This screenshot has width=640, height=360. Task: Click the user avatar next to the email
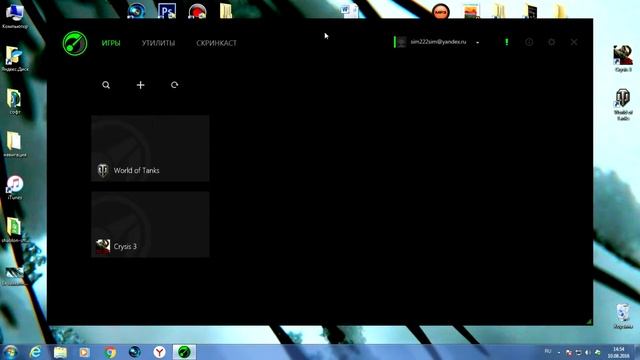tap(402, 42)
